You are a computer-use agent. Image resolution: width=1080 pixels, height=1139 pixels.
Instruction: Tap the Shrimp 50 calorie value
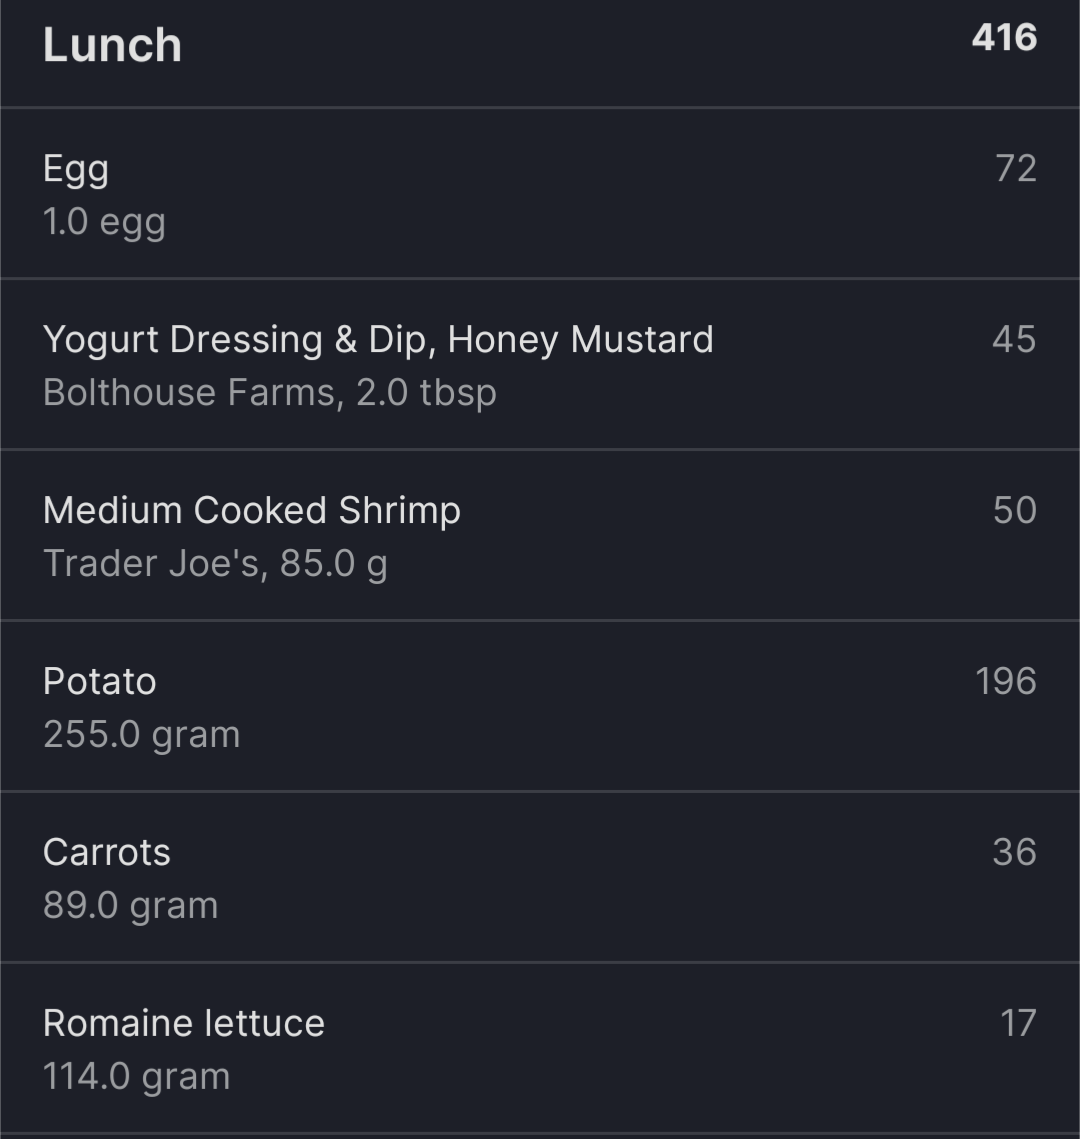pyautogui.click(x=1015, y=510)
